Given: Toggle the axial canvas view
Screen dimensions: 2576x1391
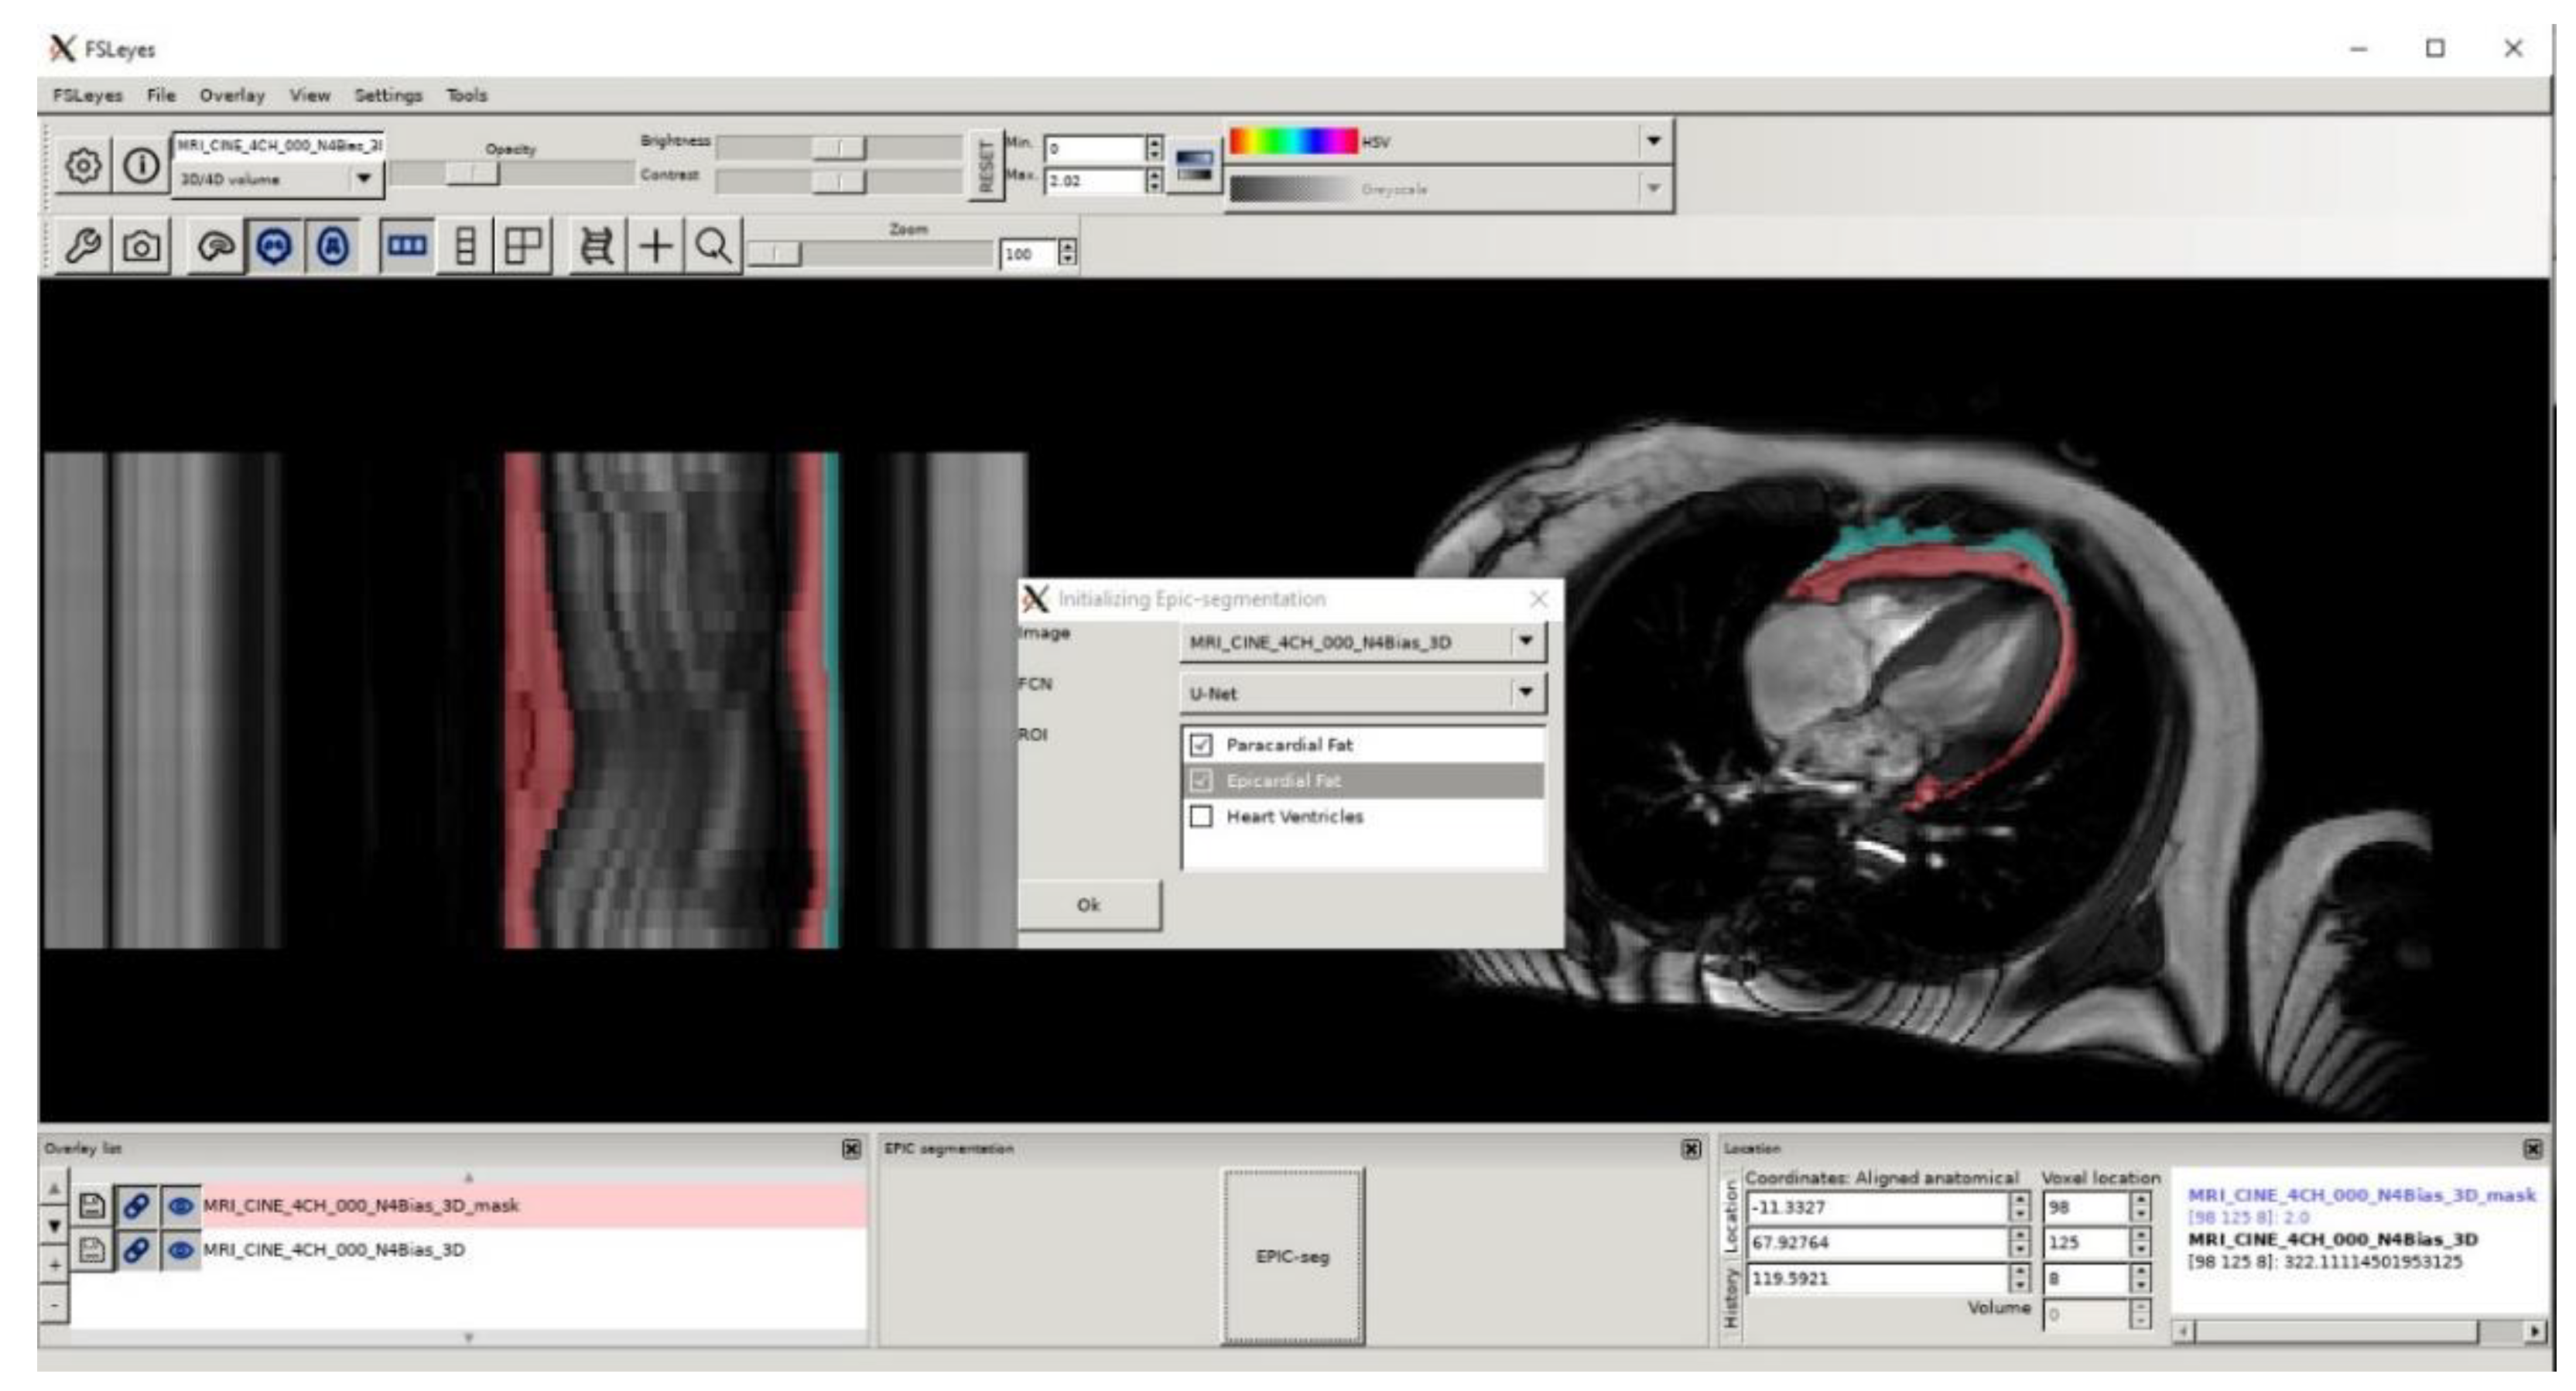Looking at the screenshot, I should pos(333,246).
